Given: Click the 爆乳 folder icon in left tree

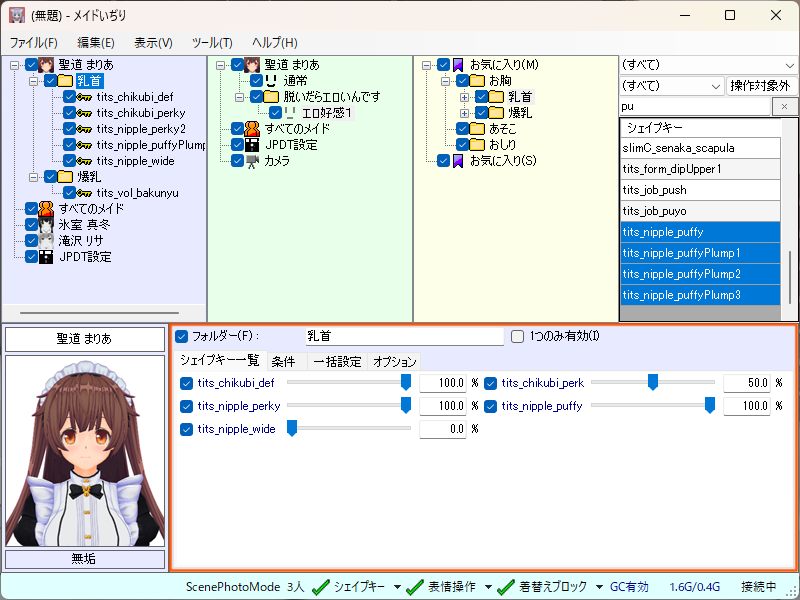Looking at the screenshot, I should pos(66,177).
